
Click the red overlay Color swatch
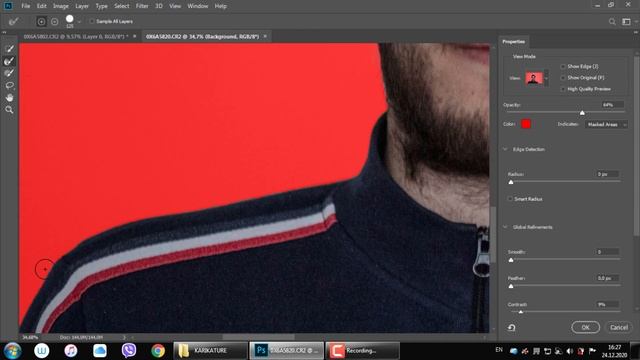(x=526, y=124)
